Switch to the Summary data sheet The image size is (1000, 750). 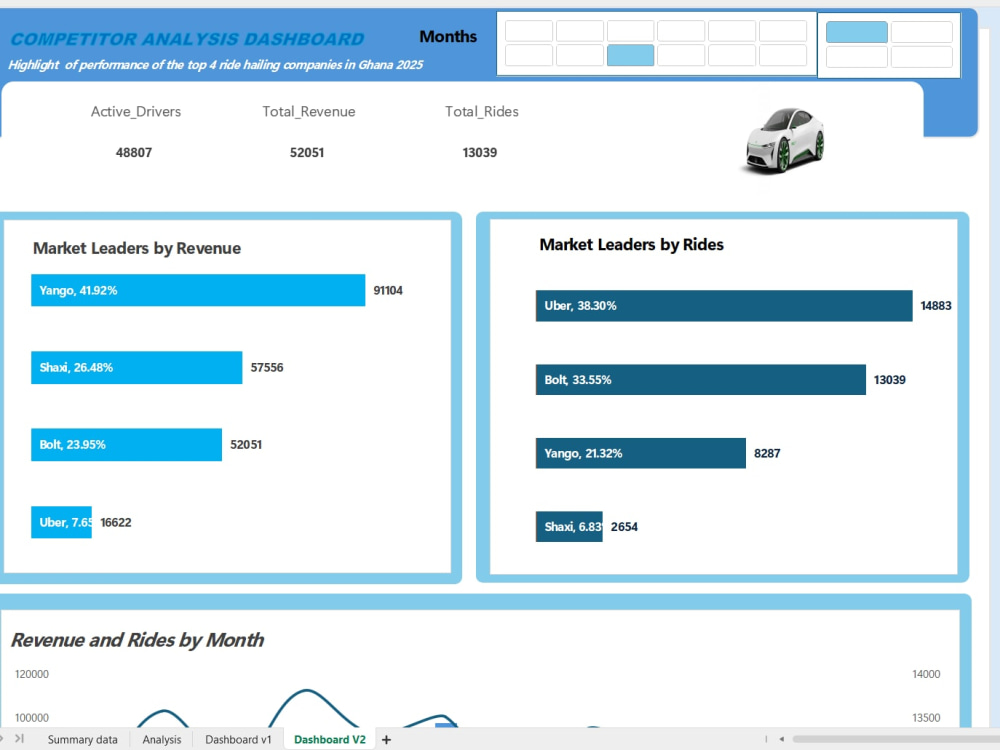click(x=84, y=739)
